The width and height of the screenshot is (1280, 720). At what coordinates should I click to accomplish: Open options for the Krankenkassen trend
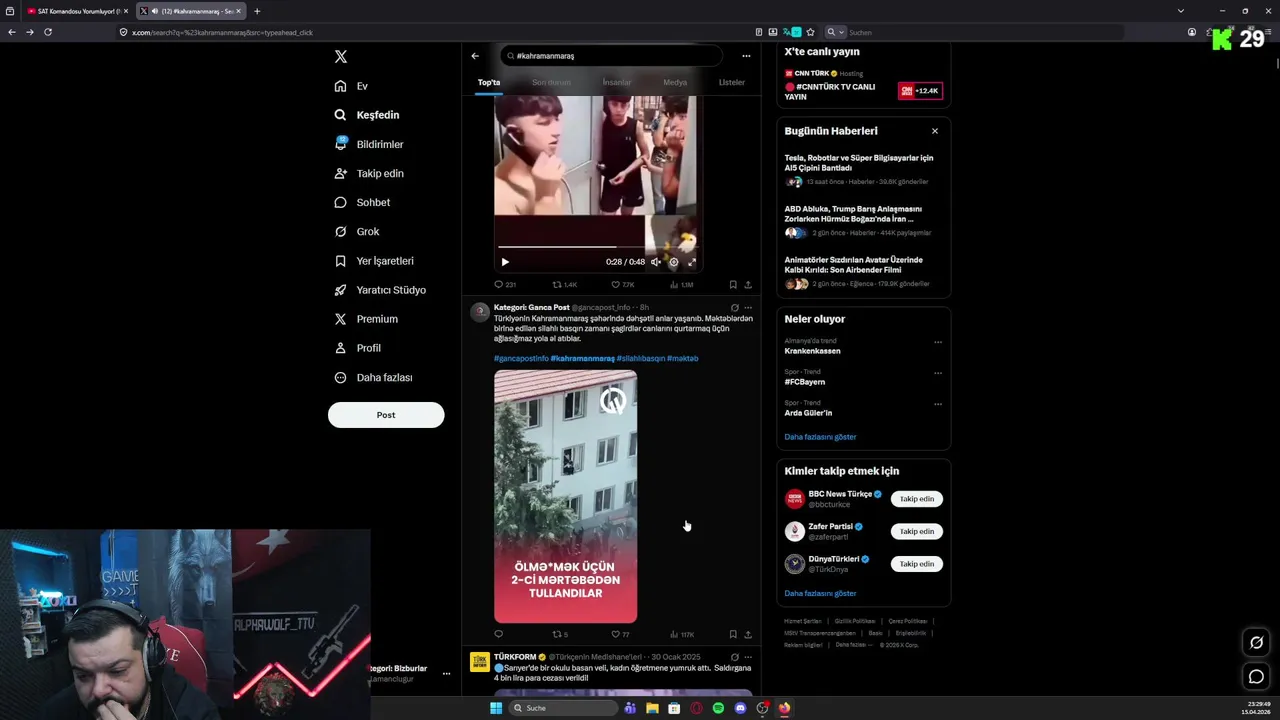pyautogui.click(x=938, y=342)
